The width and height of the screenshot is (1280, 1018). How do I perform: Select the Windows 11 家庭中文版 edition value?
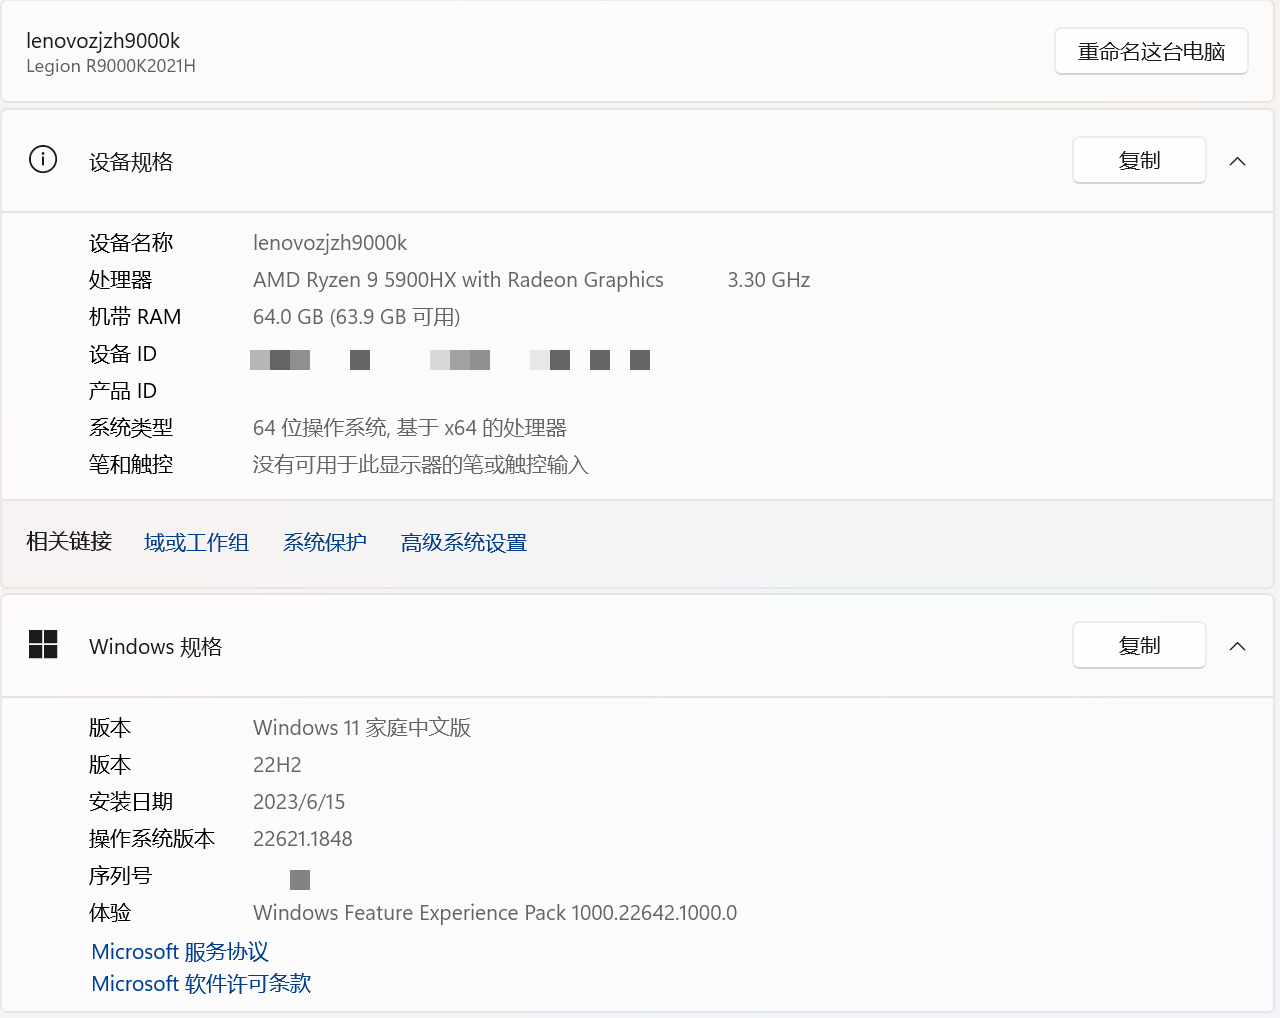click(362, 728)
